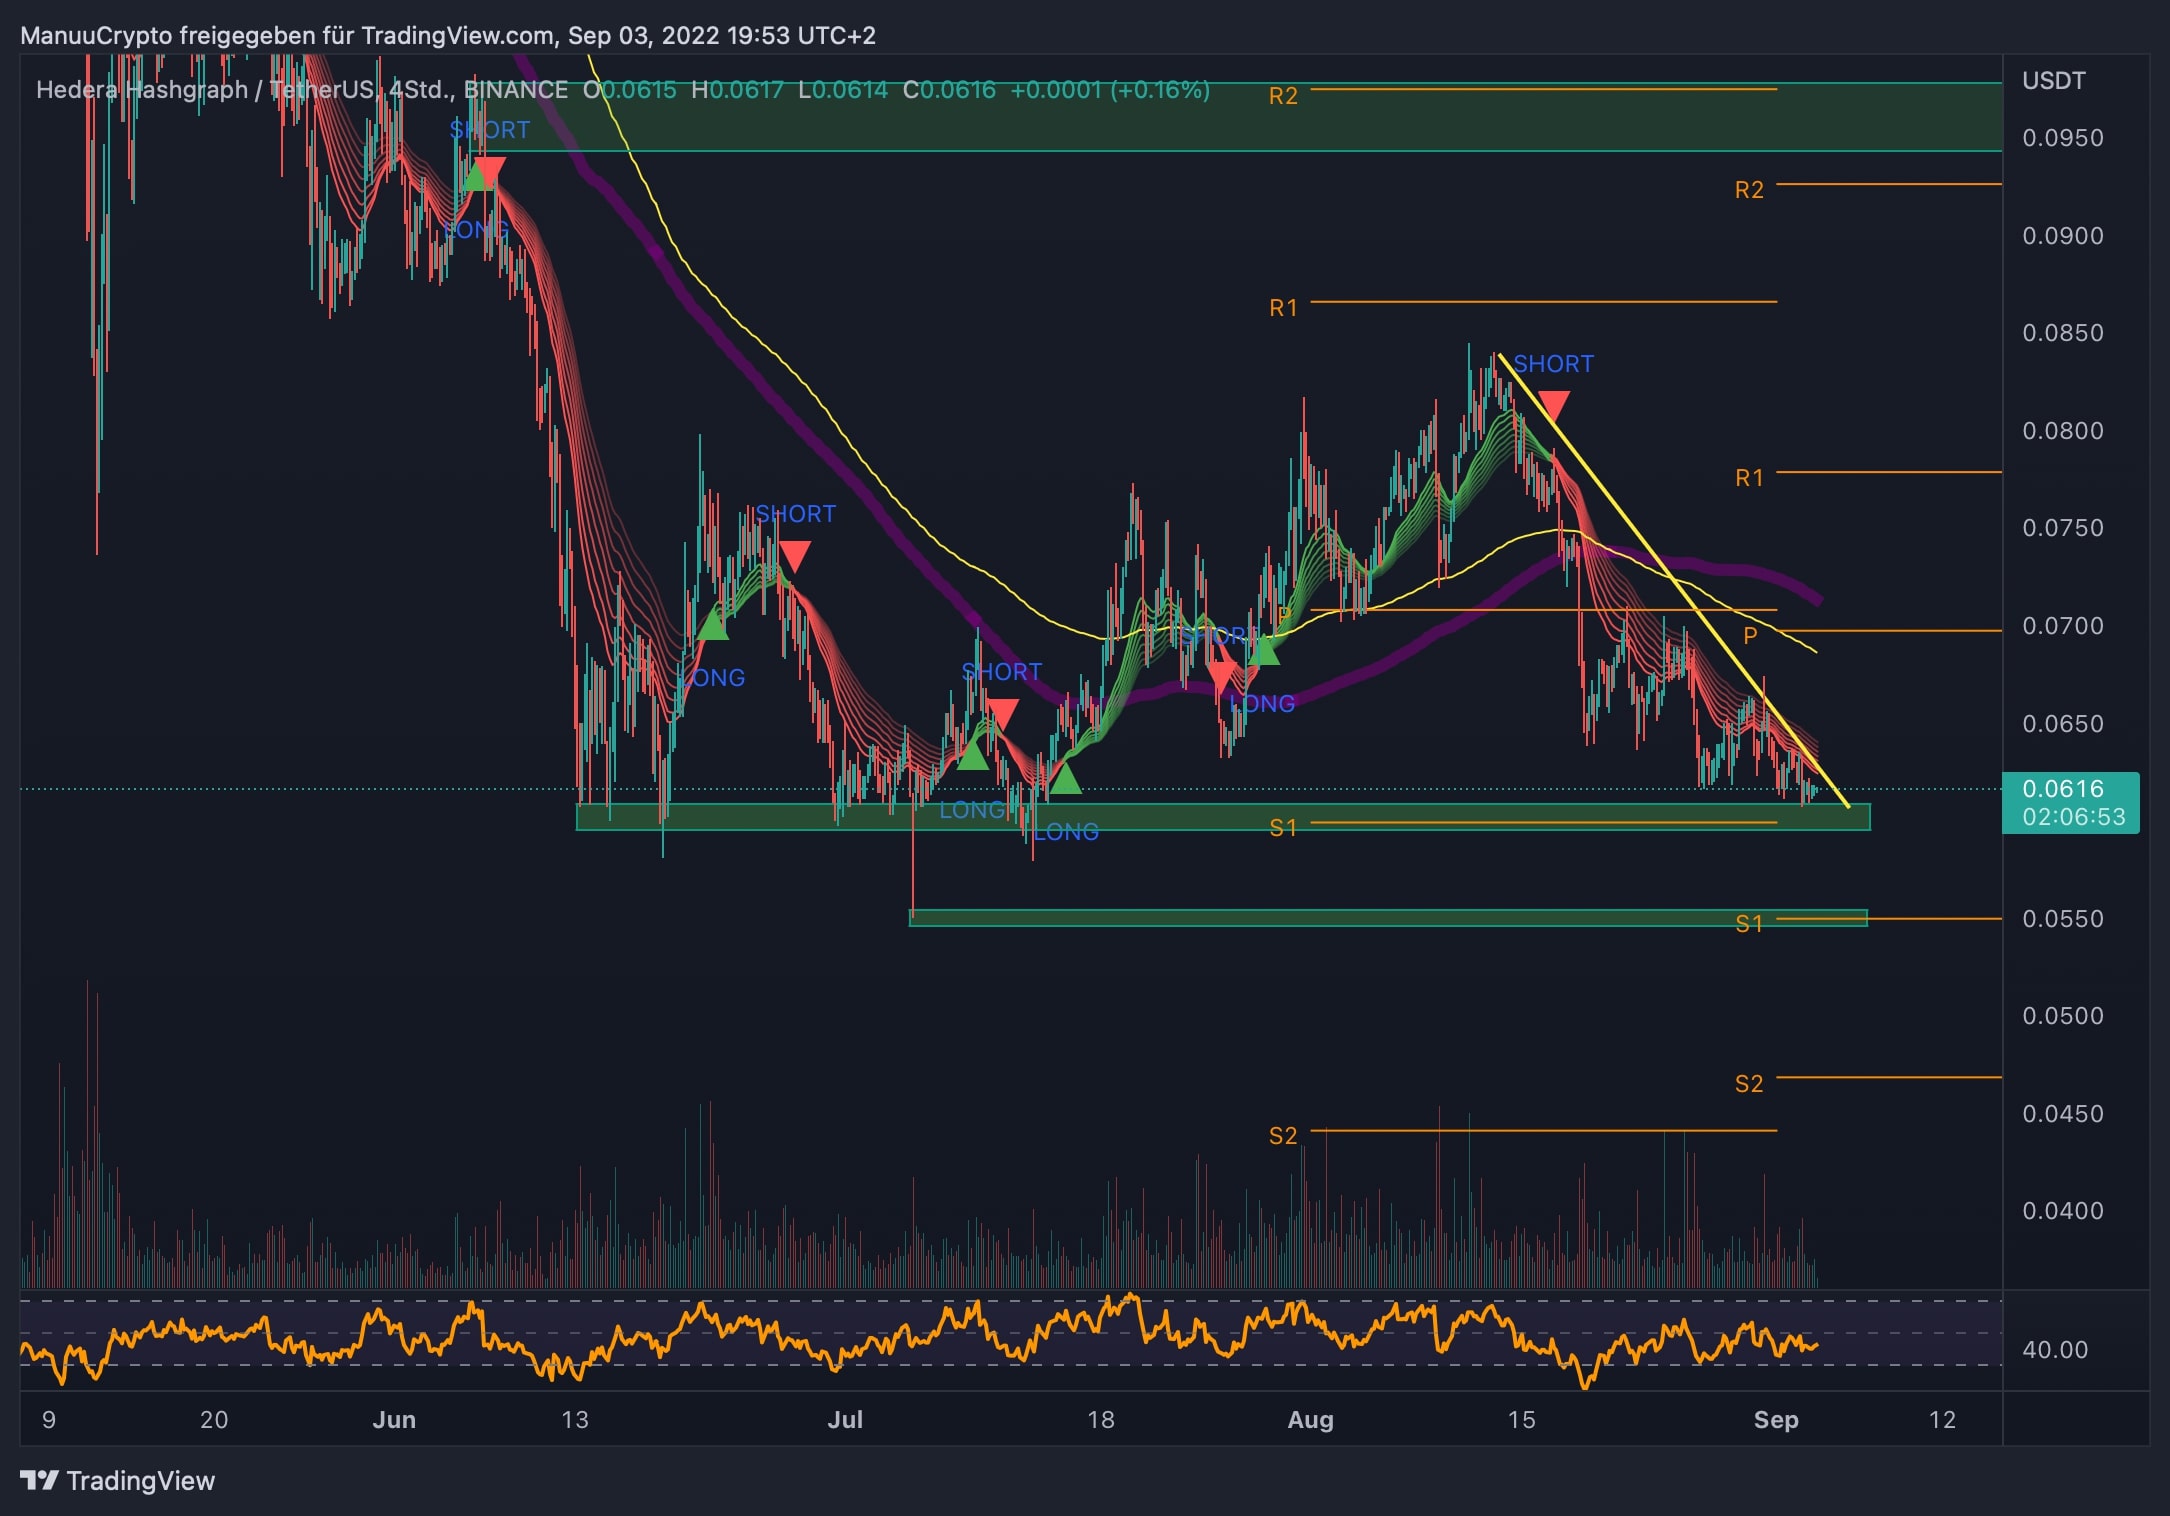The image size is (2170, 1516).
Task: Click the 0.0400 price axis label
Action: 2063,1211
